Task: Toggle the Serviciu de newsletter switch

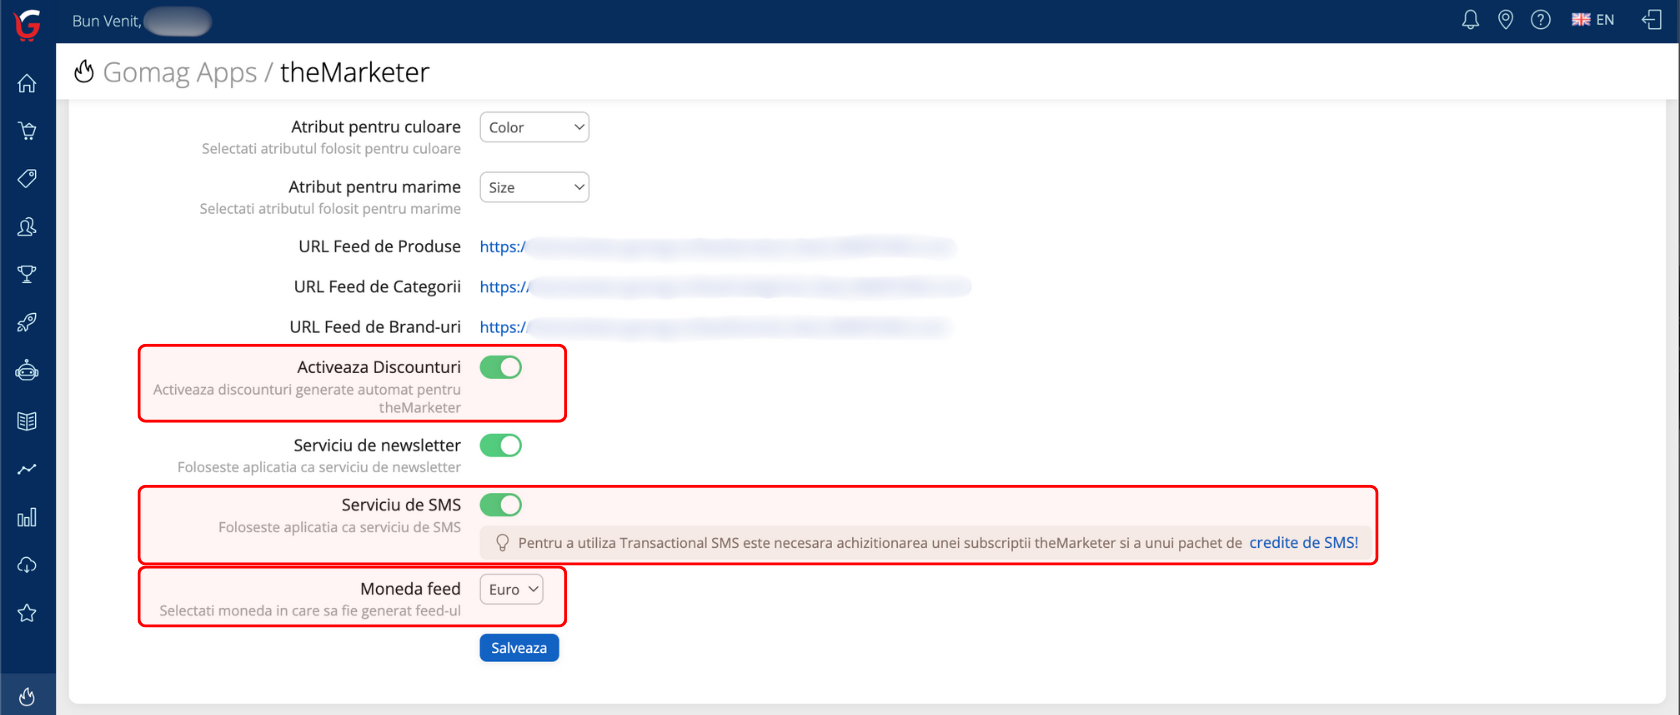Action: click(501, 445)
